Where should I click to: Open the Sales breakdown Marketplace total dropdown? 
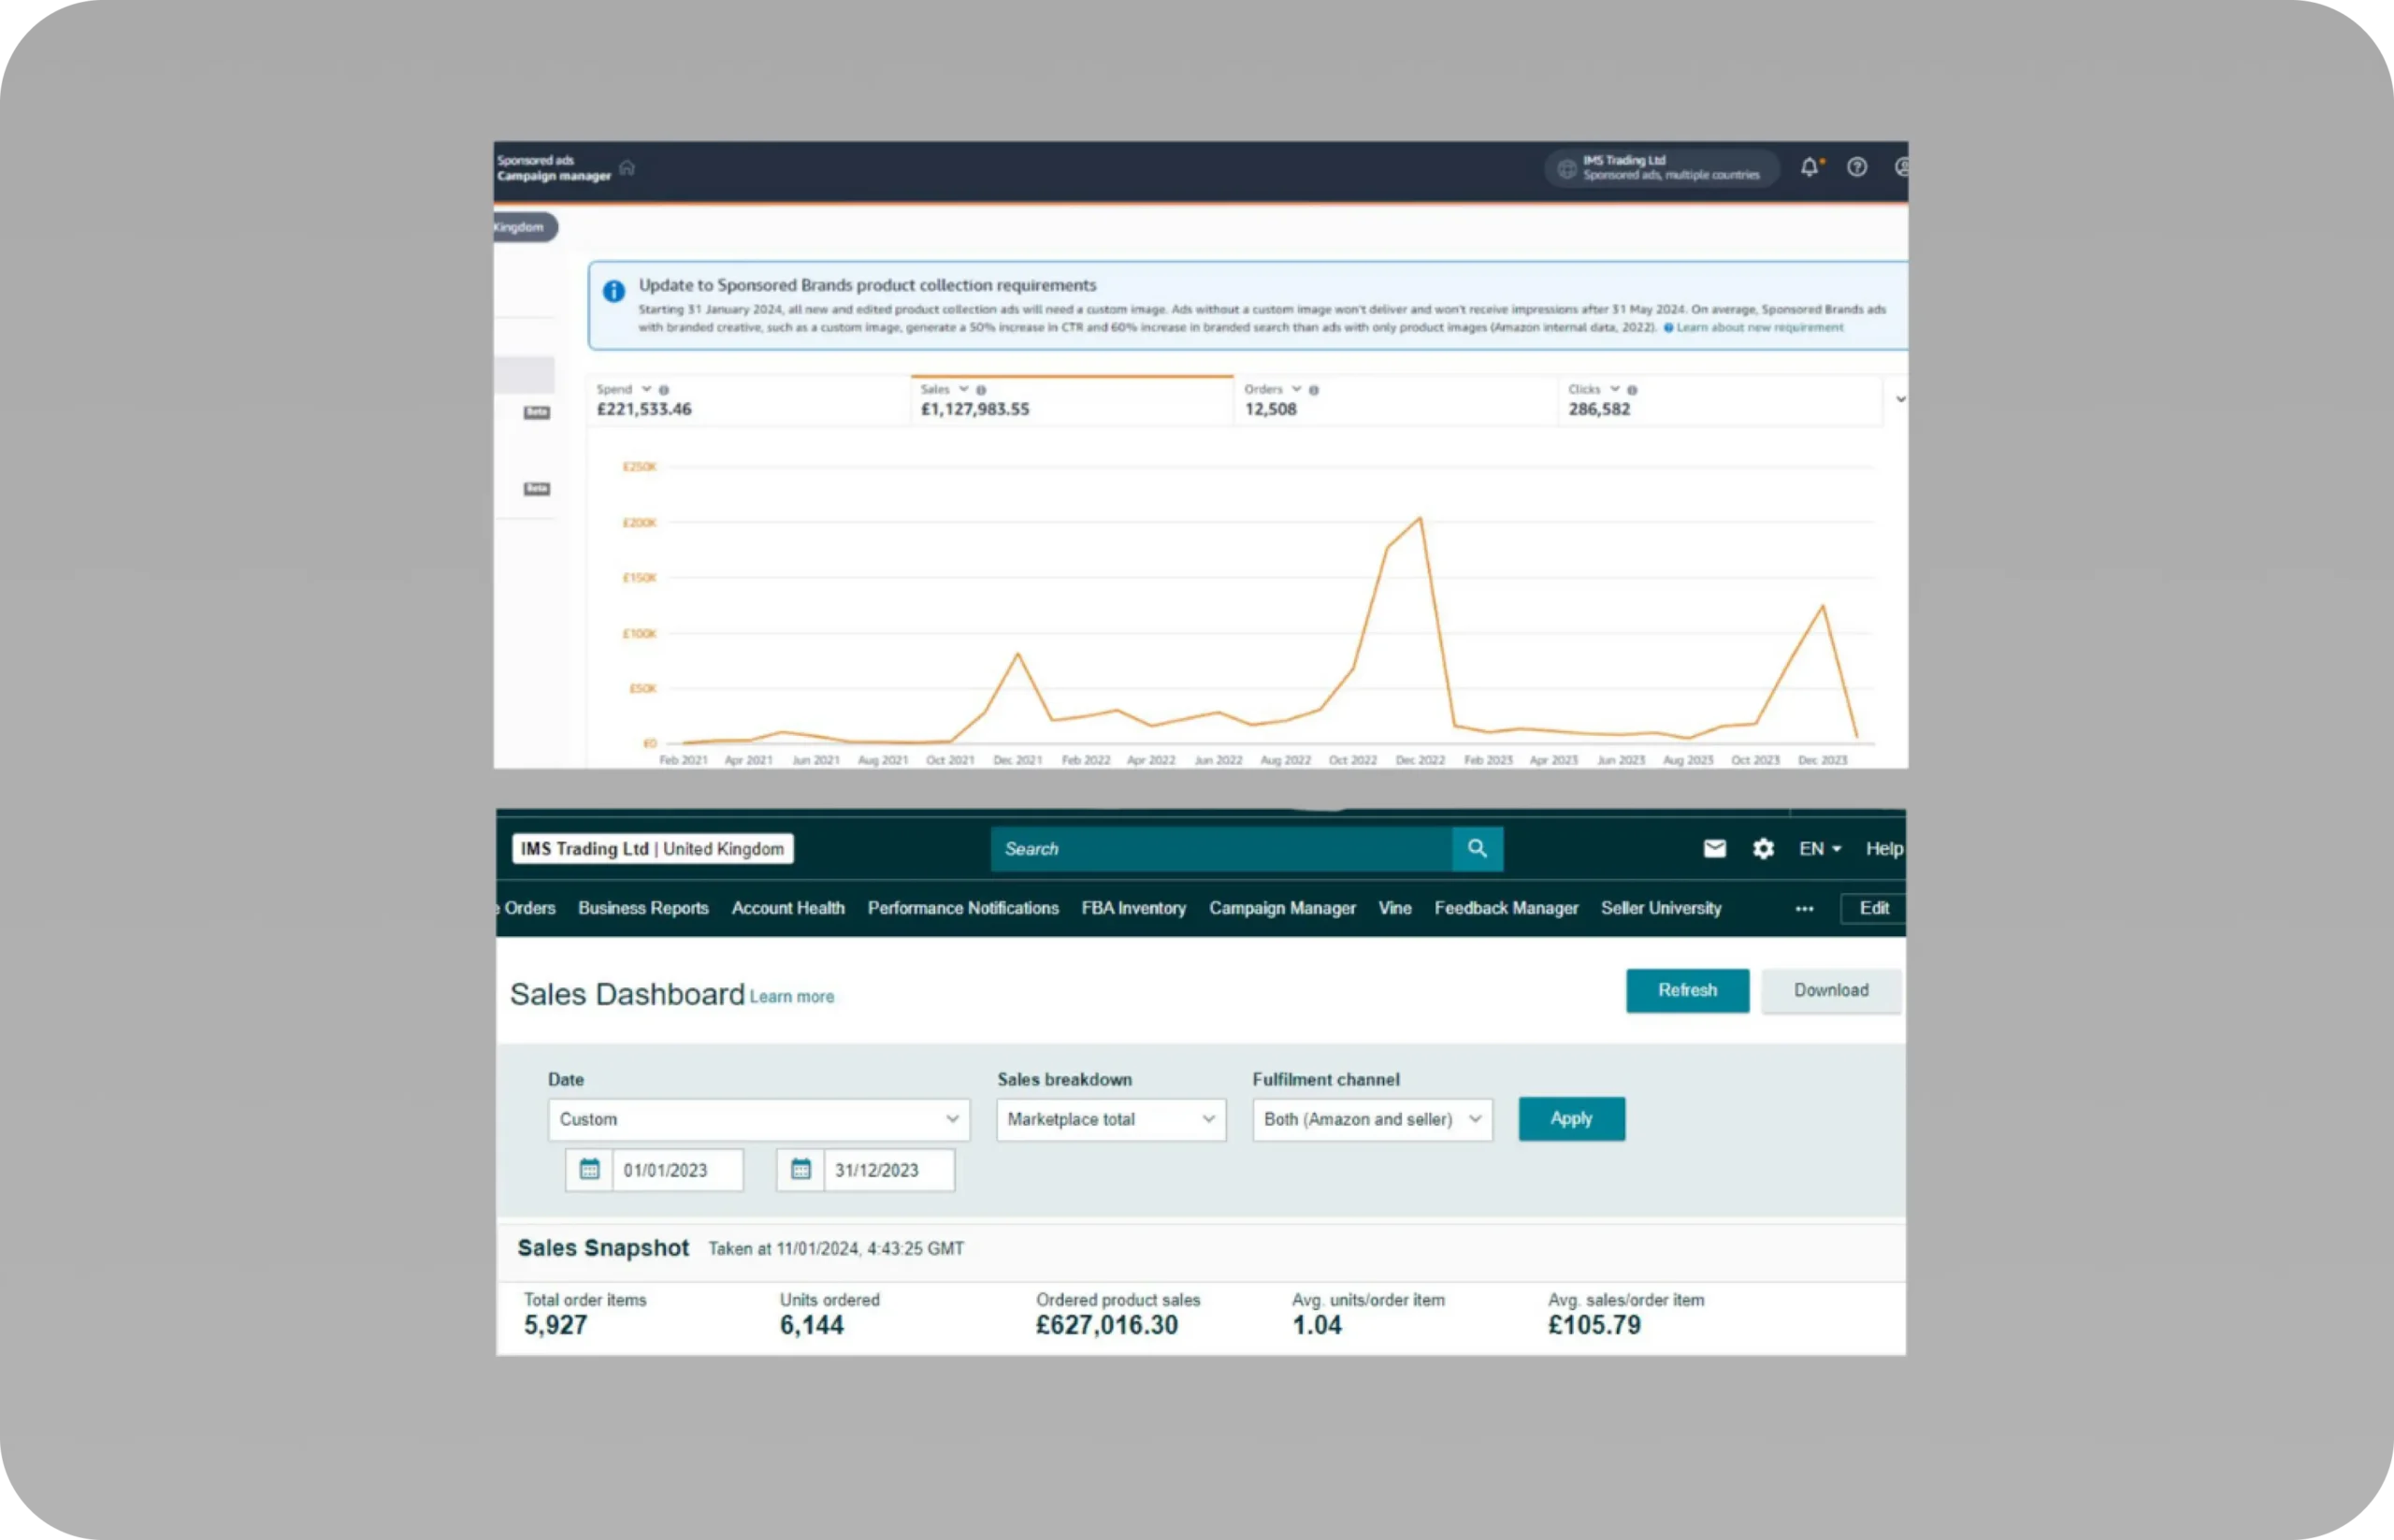(x=1111, y=1119)
